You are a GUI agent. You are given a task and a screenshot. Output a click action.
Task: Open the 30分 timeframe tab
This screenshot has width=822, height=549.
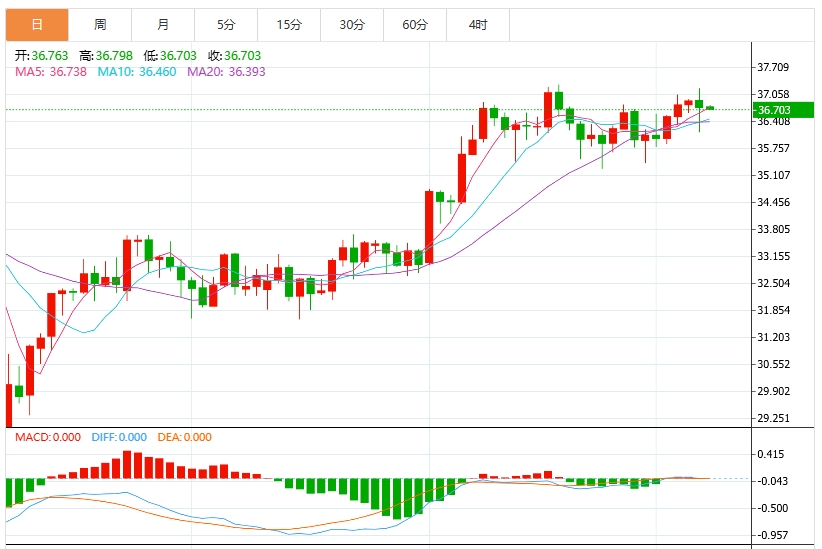click(x=352, y=25)
